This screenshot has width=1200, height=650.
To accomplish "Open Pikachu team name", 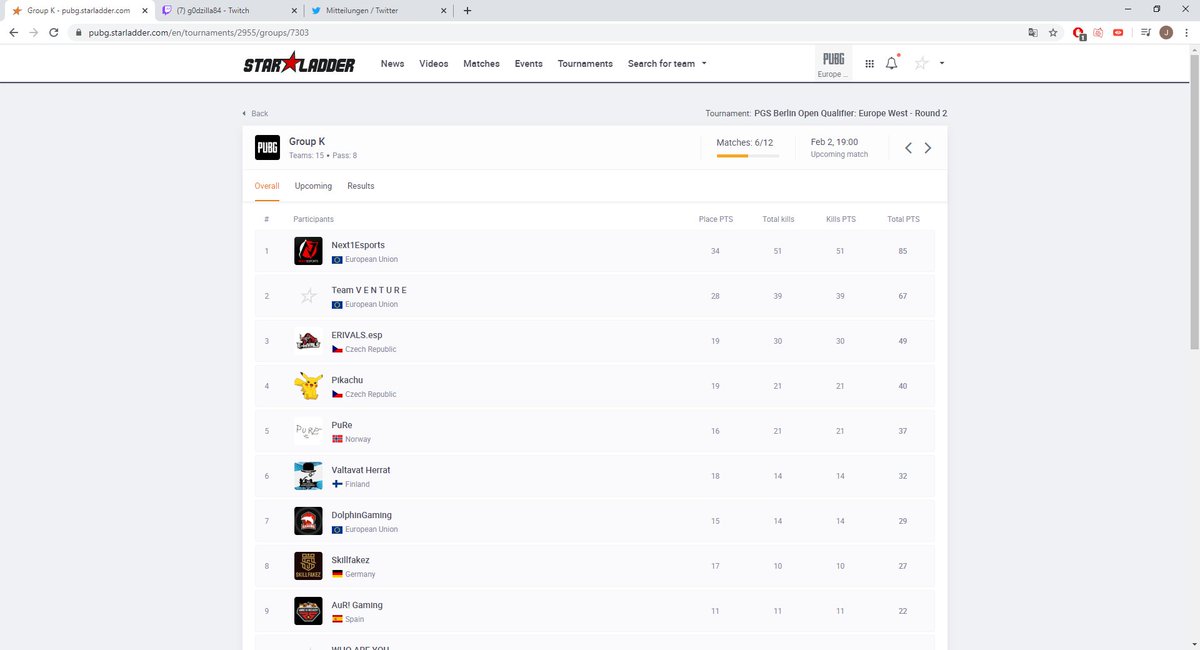I will tap(347, 380).
